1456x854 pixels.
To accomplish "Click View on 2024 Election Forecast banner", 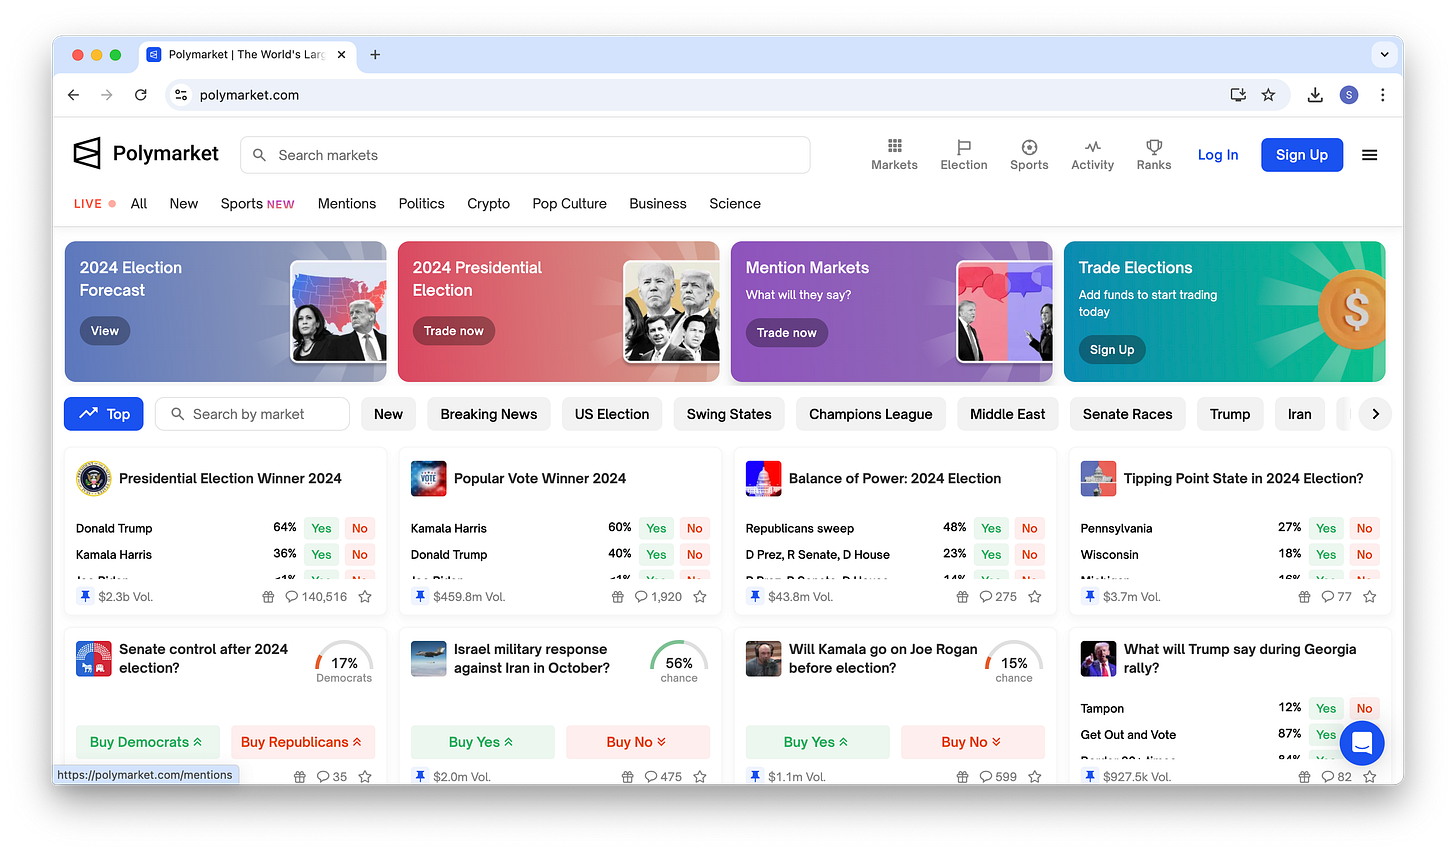I will tap(105, 331).
